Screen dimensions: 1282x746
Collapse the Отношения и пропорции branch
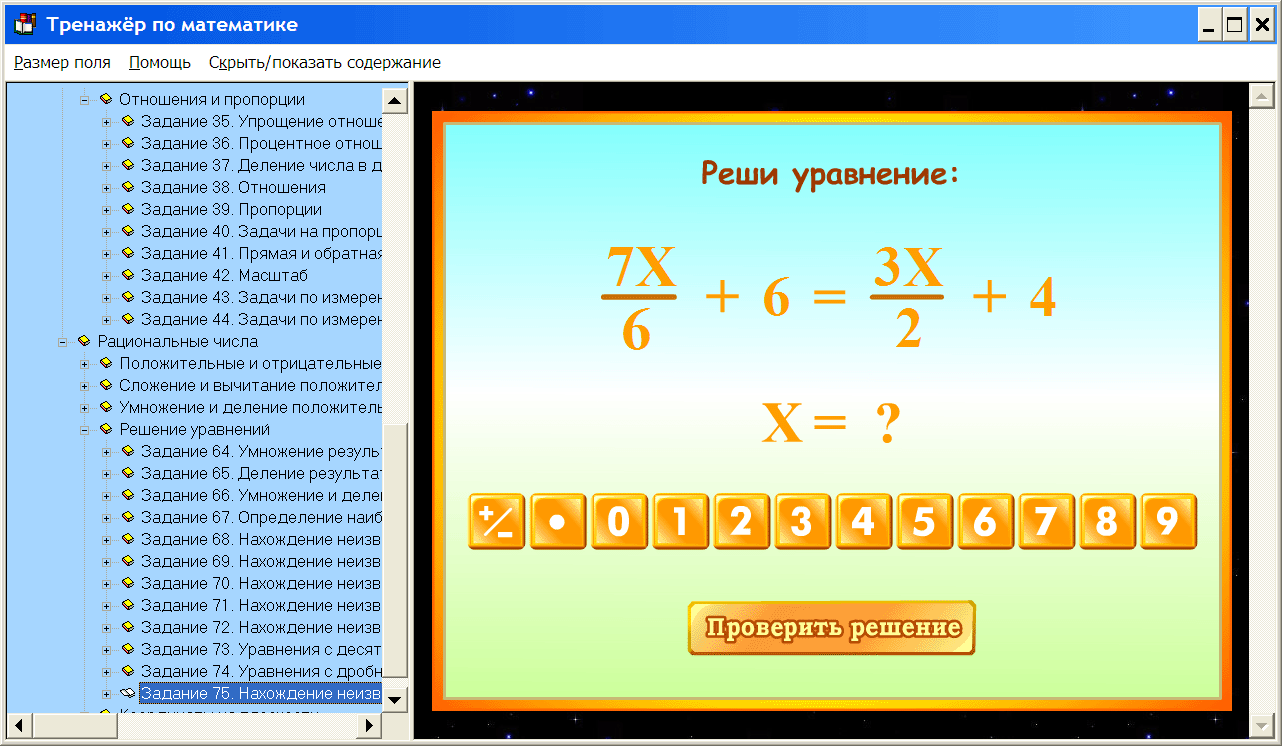(x=87, y=99)
